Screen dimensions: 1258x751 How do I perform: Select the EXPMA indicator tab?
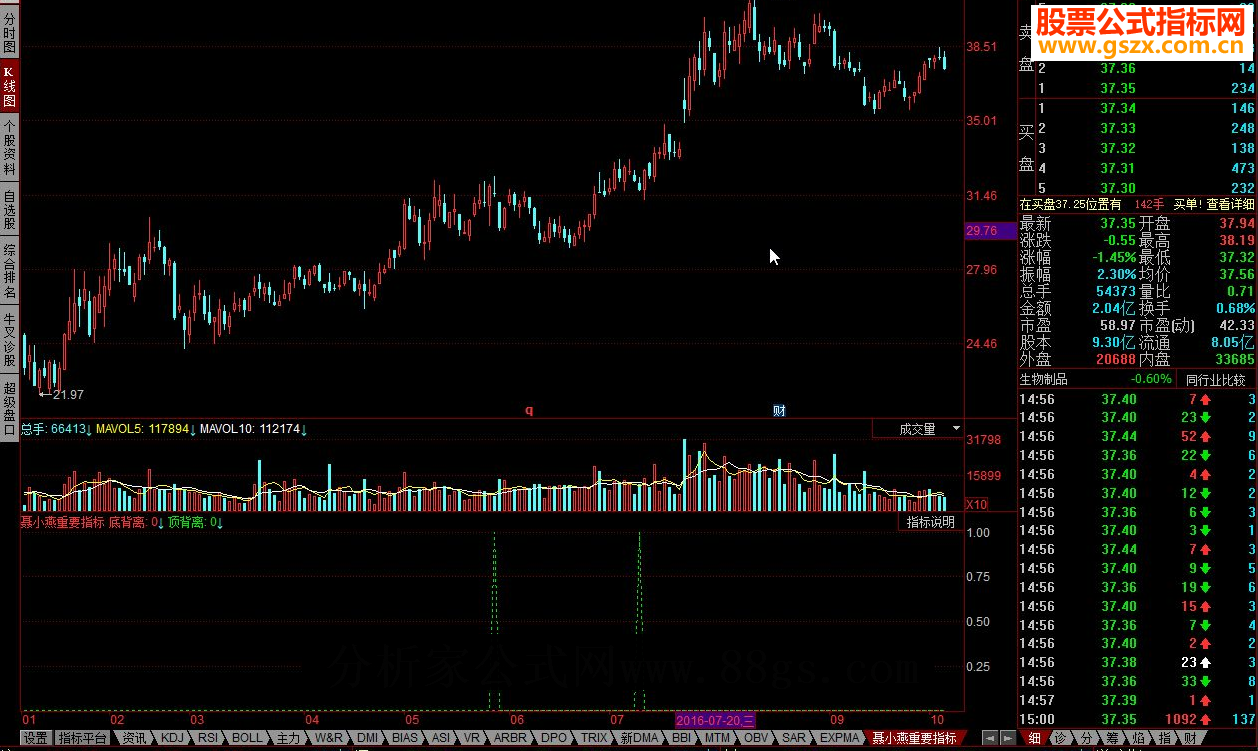click(x=839, y=738)
